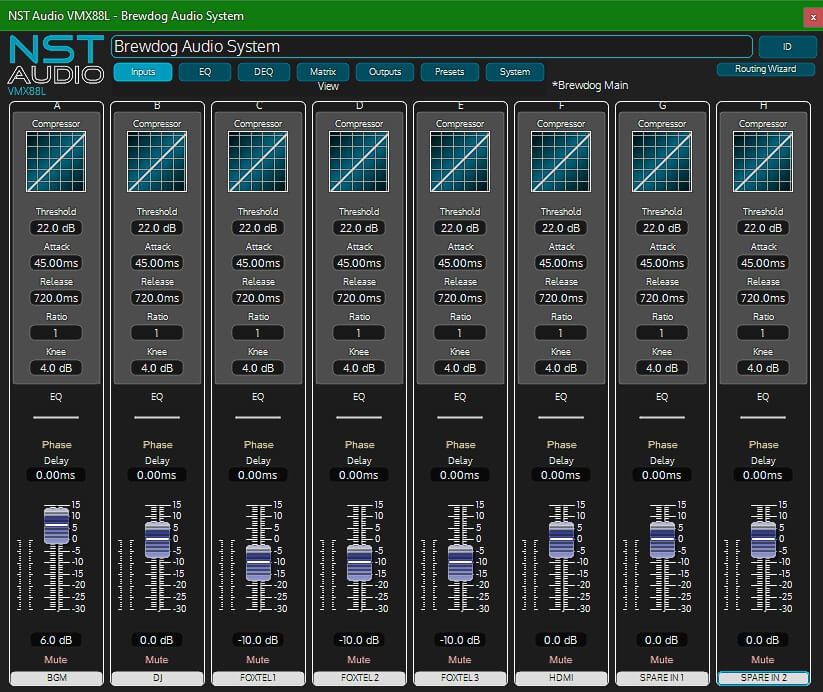Select the DJ channel gain fader

click(157, 540)
